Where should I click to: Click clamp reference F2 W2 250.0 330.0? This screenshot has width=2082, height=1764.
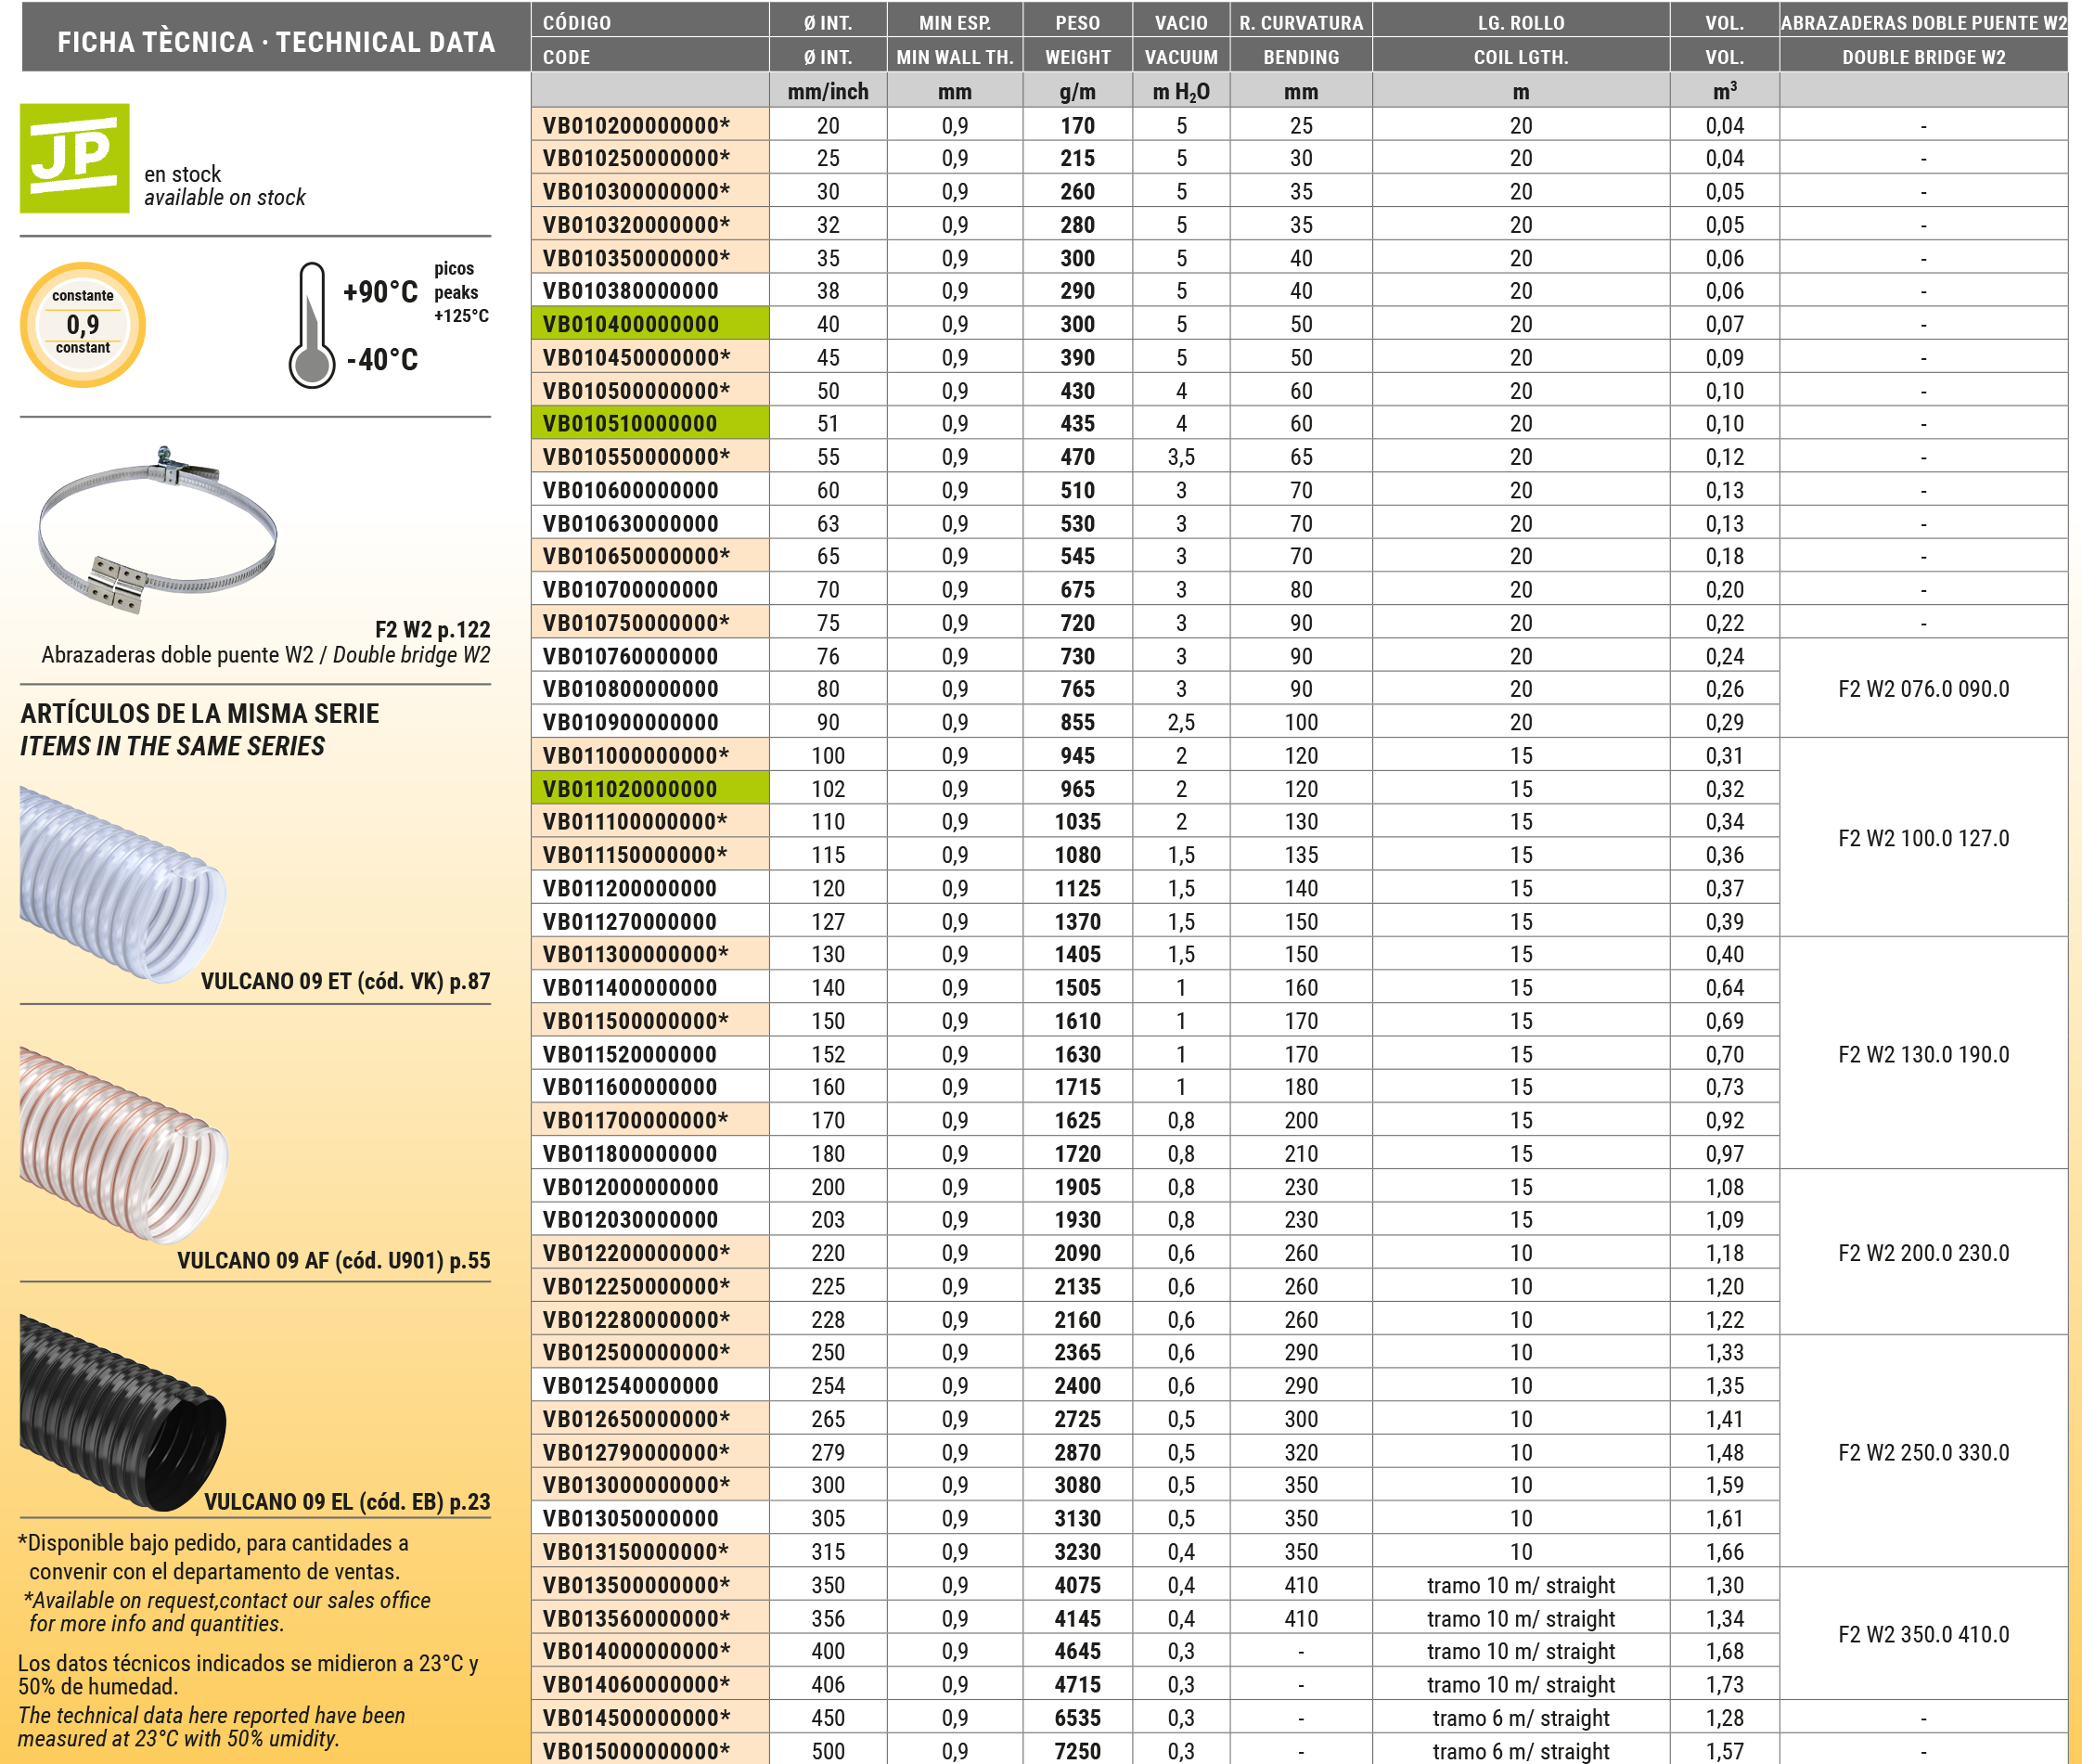point(1923,1452)
